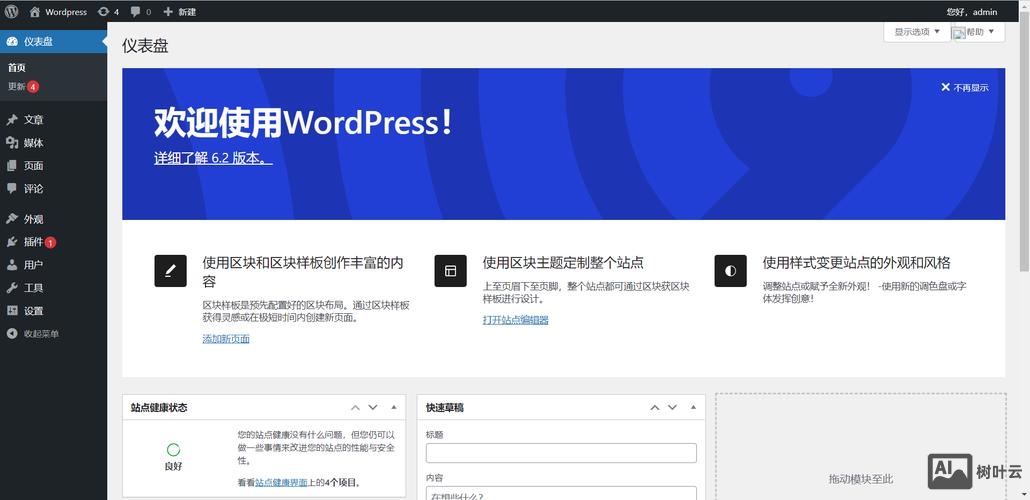Focus the 标题 title input field
This screenshot has height=500, width=1030.
[561, 453]
